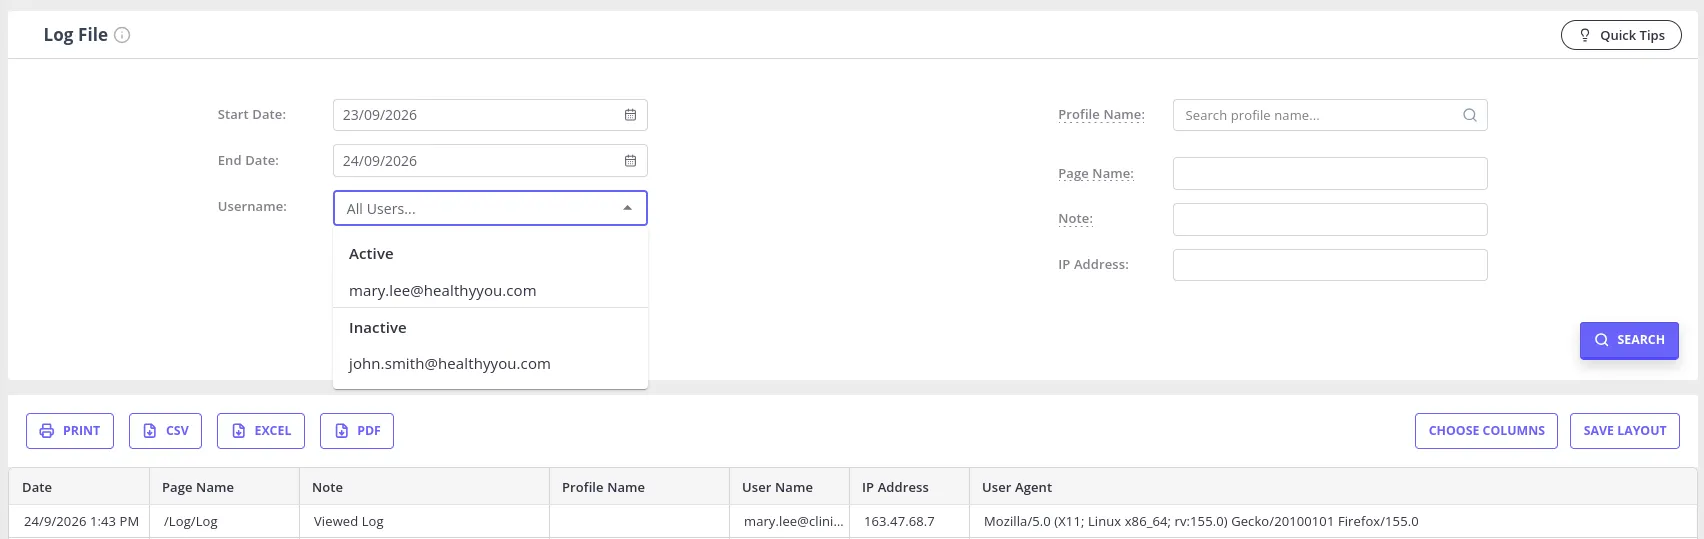Export the log as CSV

click(165, 431)
